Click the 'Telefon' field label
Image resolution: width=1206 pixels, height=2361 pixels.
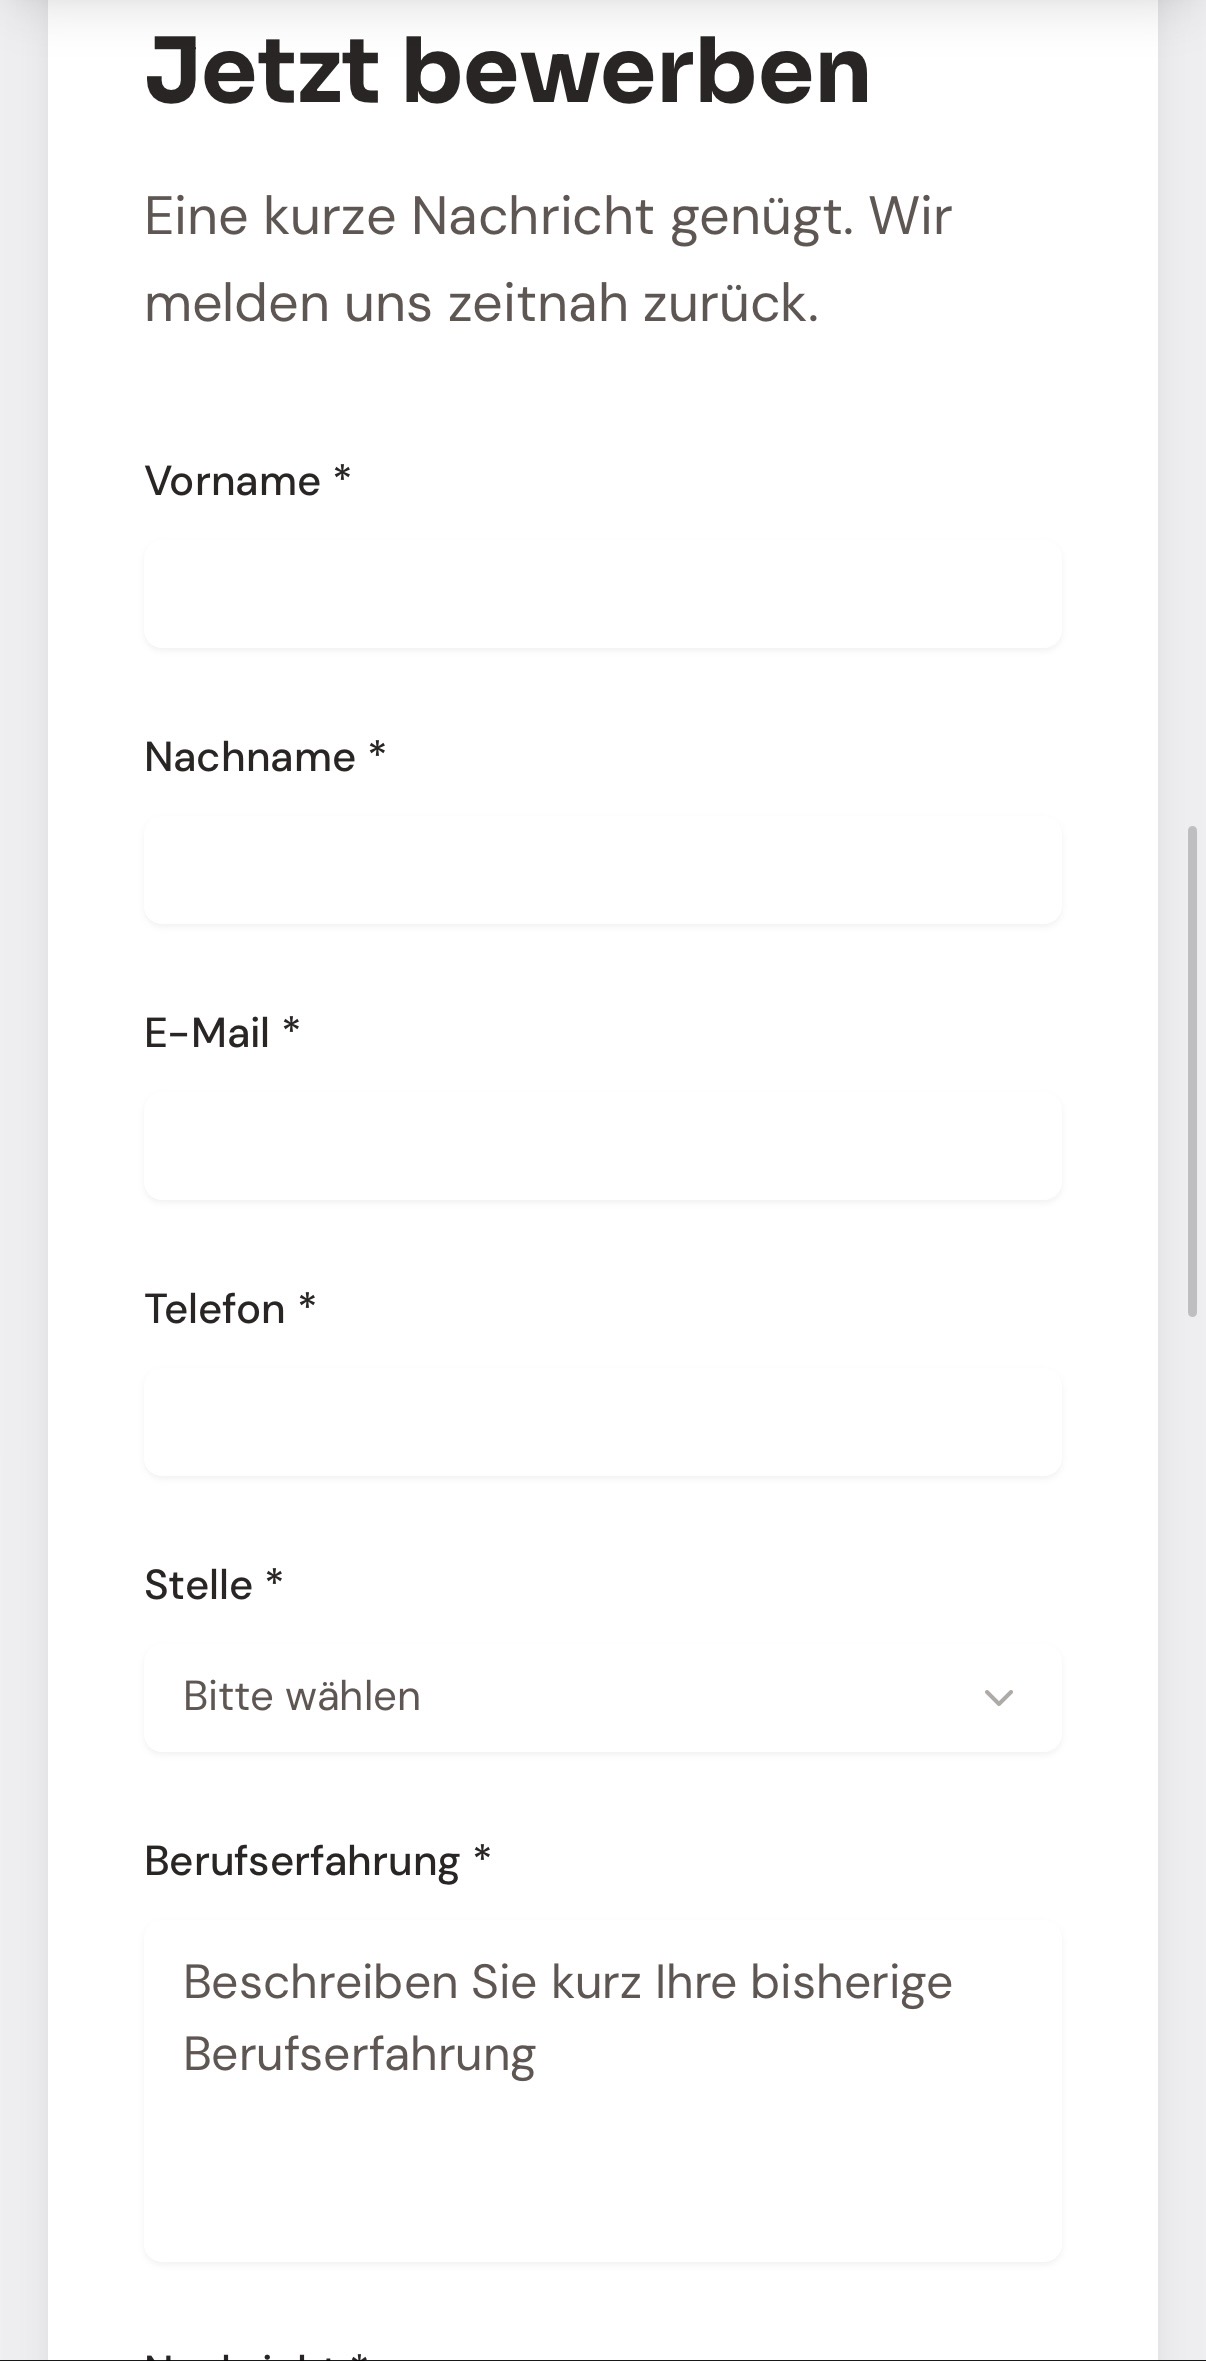(x=215, y=1309)
